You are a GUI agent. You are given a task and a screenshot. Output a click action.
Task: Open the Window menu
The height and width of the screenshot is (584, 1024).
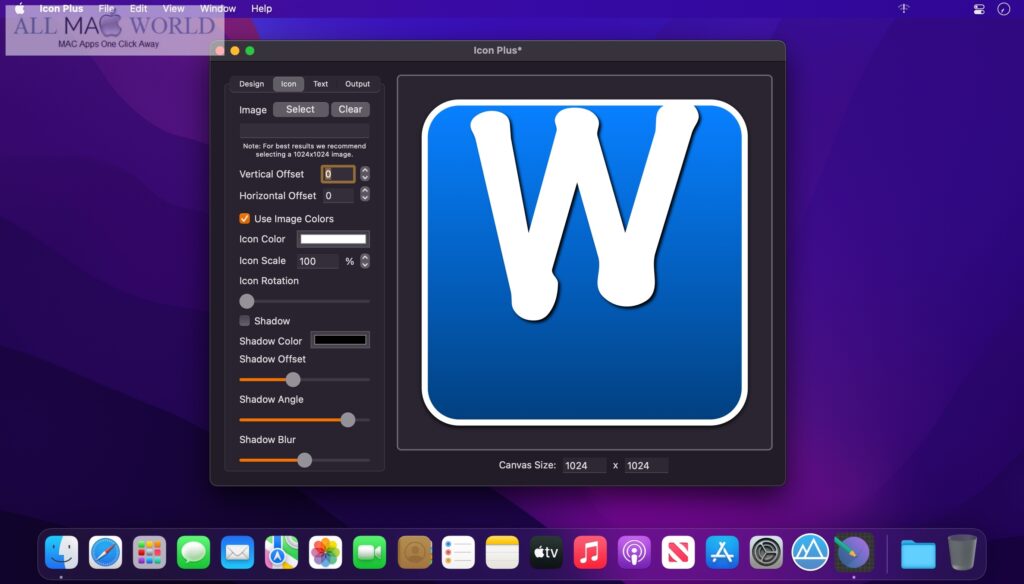[x=217, y=8]
